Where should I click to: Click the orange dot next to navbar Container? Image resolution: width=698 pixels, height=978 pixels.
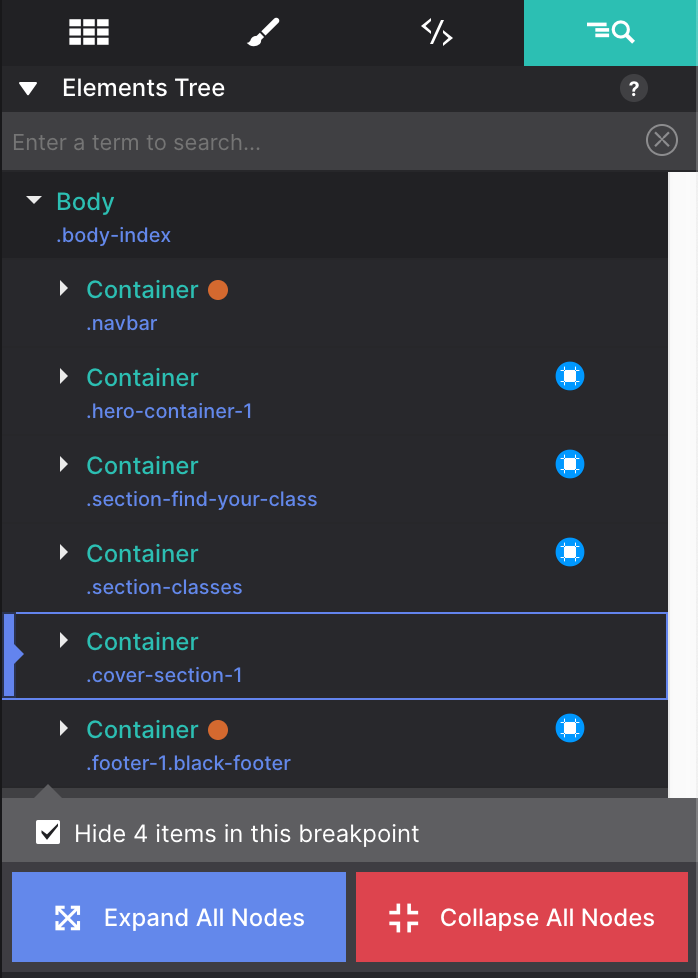218,290
